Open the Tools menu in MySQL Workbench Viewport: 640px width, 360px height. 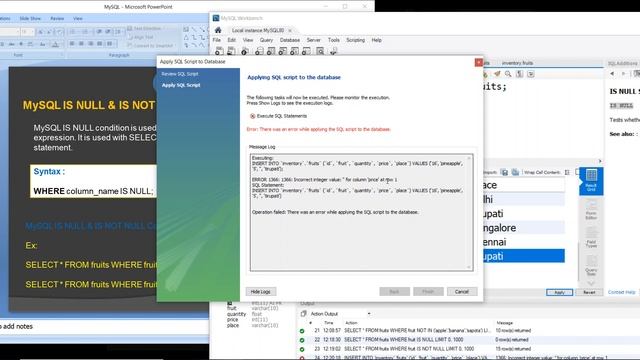pos(333,40)
